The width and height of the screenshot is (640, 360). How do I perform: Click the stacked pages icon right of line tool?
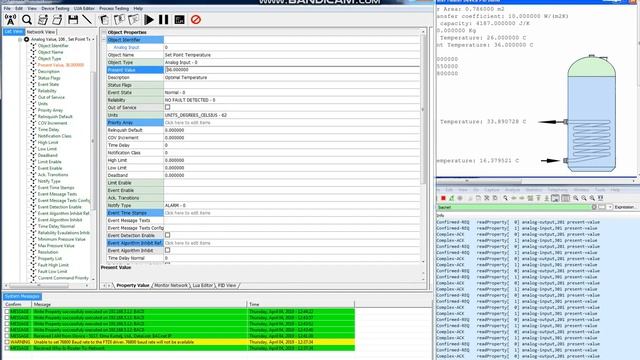(104, 20)
